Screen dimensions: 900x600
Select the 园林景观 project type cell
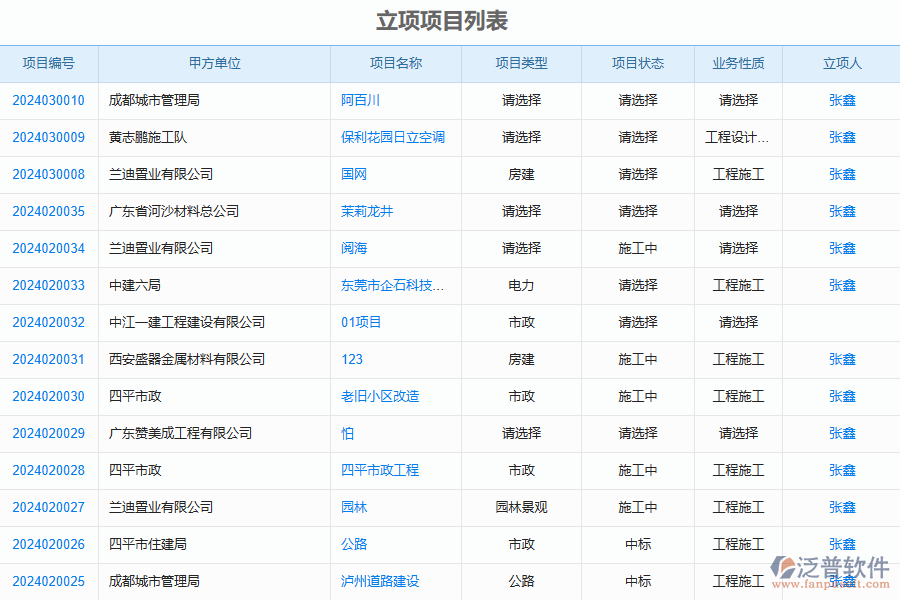point(522,508)
